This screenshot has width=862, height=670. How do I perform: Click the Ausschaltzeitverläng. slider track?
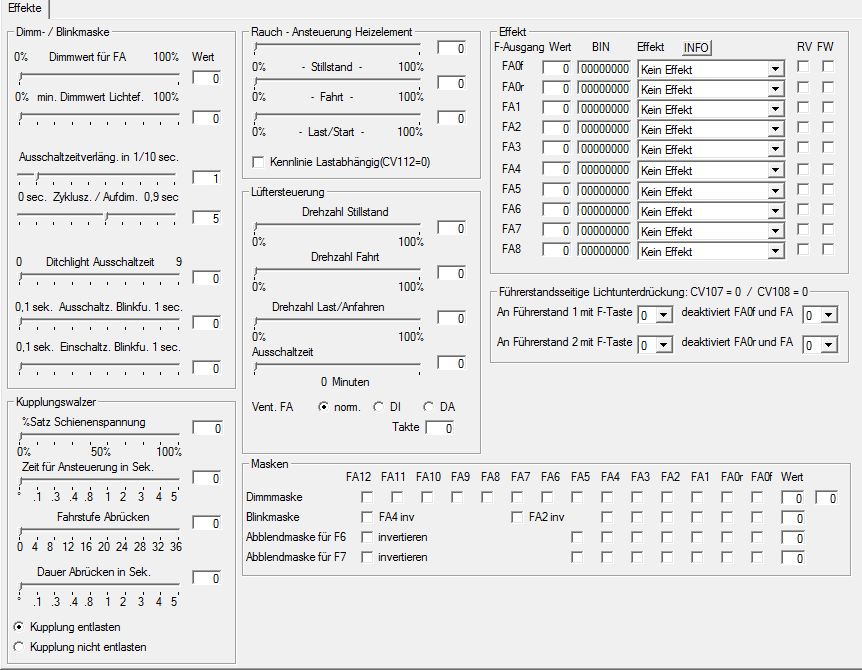[x=97, y=177]
